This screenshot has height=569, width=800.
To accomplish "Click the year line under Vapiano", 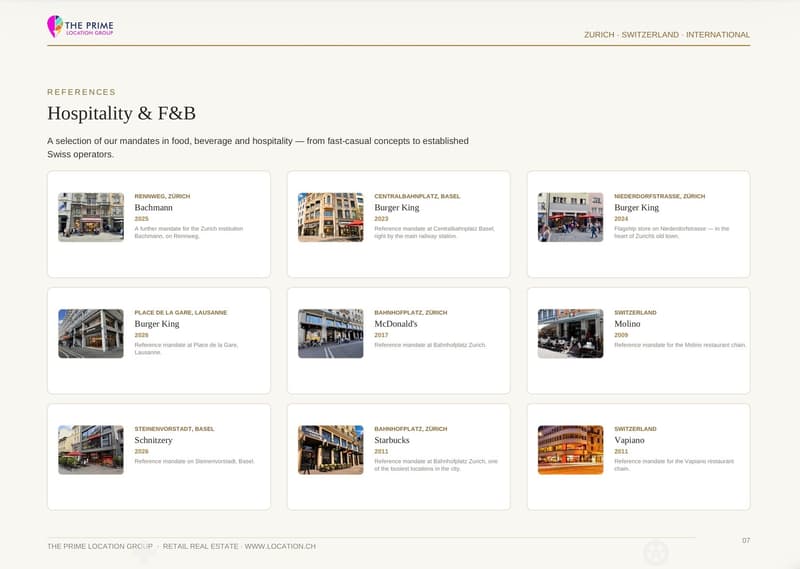I will click(x=621, y=451).
